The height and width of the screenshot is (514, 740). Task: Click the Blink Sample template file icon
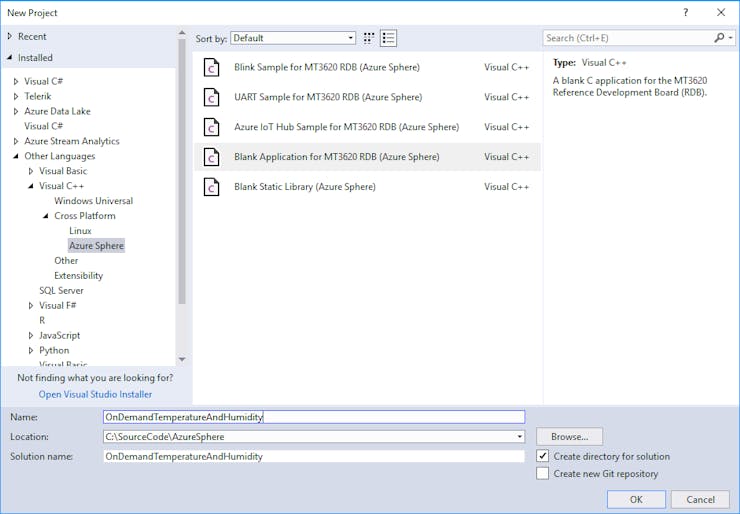point(211,67)
